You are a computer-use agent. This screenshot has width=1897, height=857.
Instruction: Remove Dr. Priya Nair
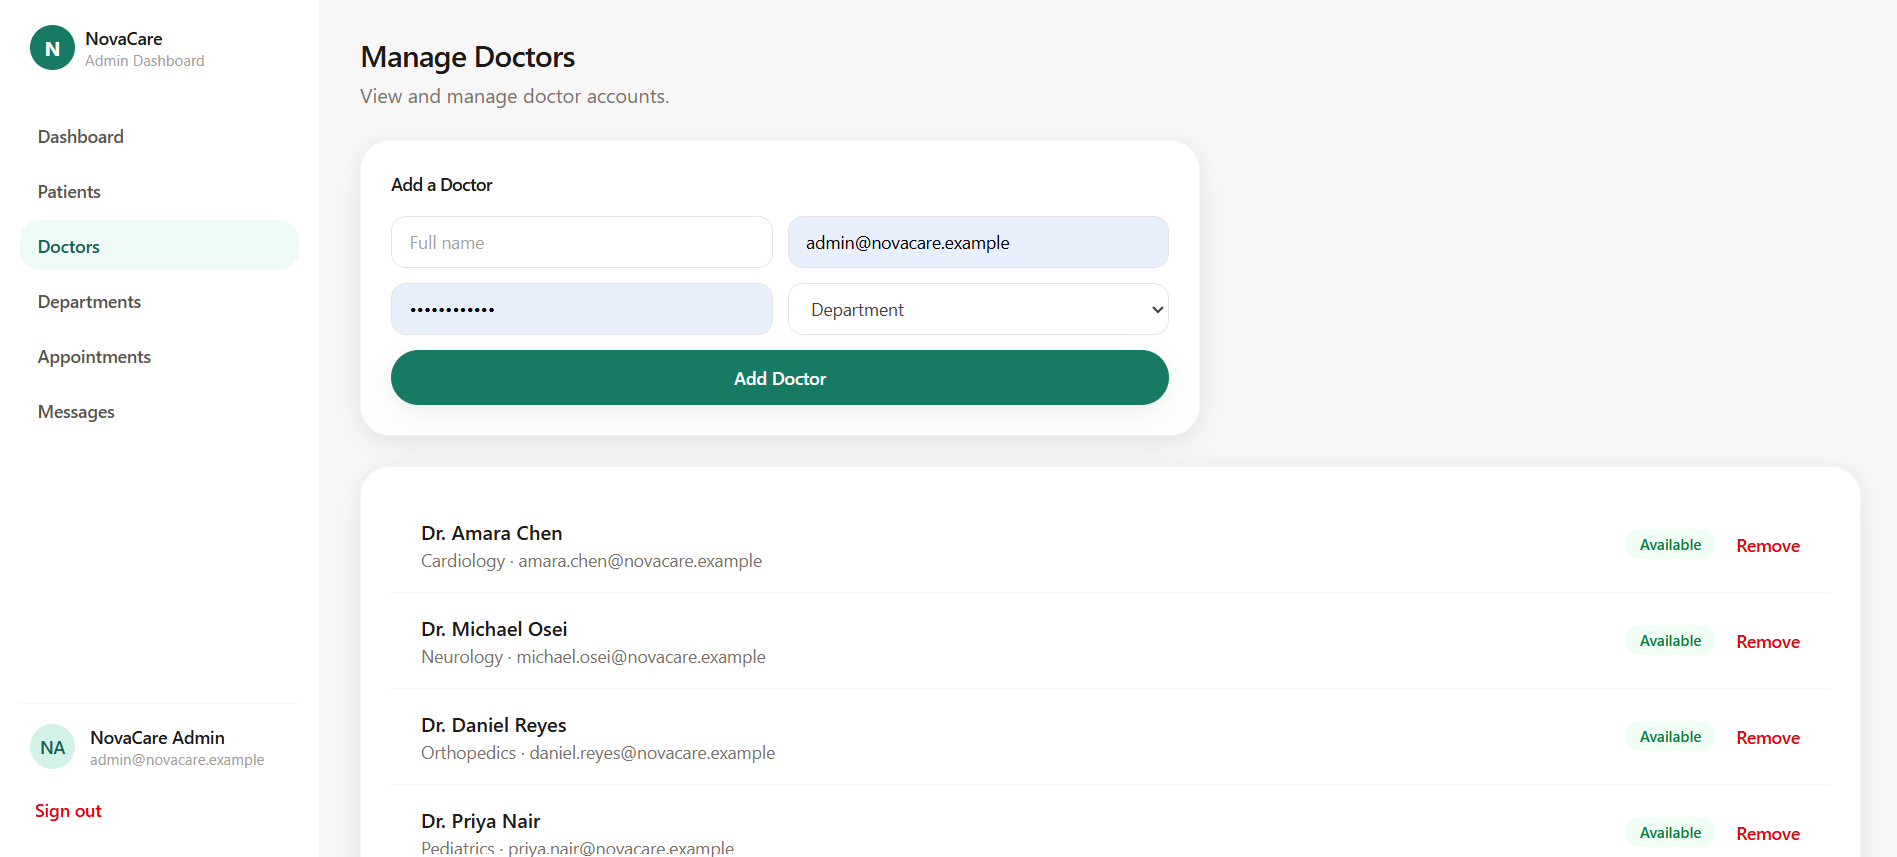1768,833
